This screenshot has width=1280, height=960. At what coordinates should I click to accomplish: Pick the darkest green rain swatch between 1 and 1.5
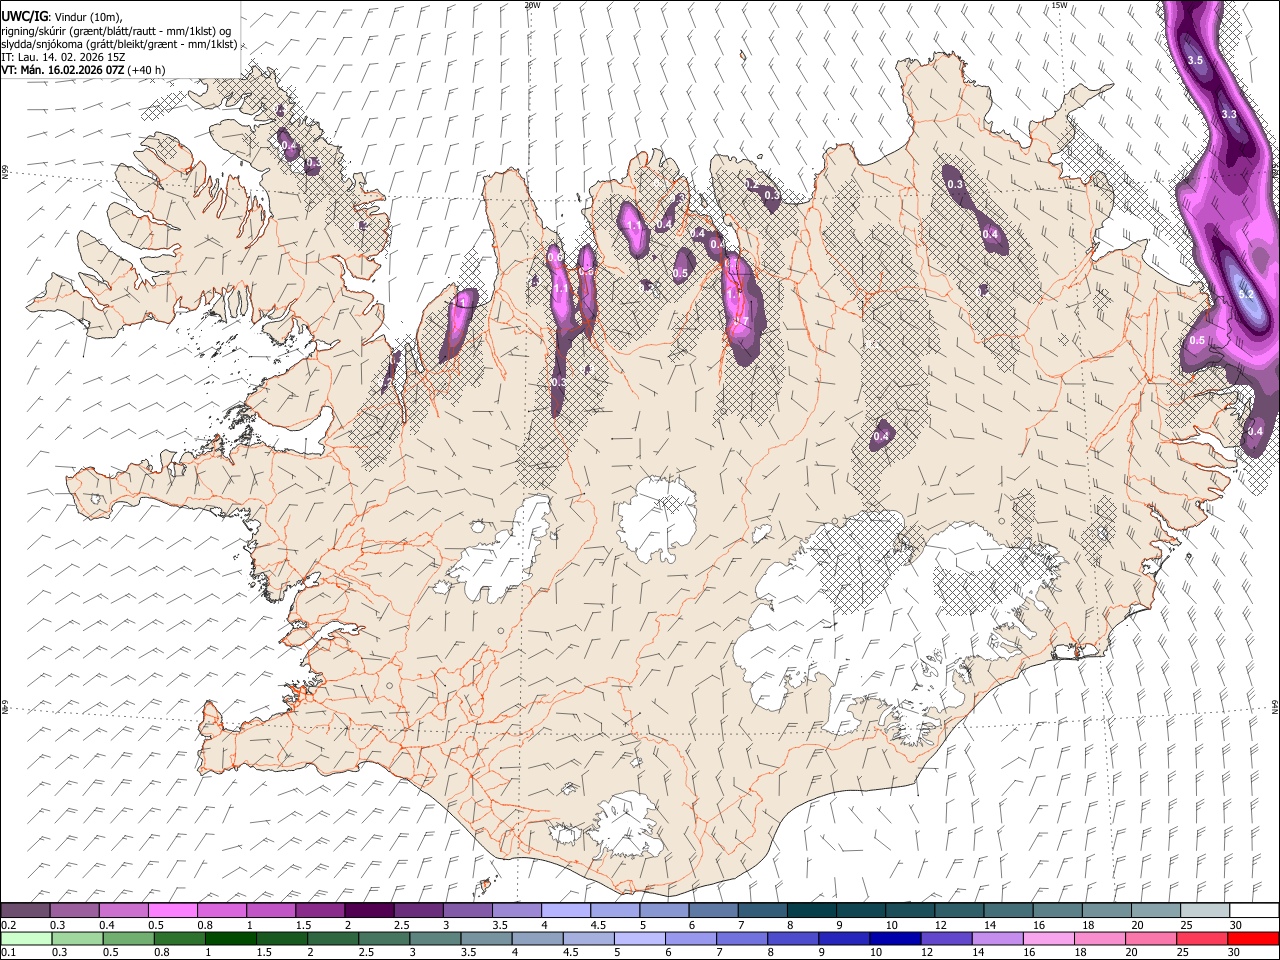click(231, 938)
